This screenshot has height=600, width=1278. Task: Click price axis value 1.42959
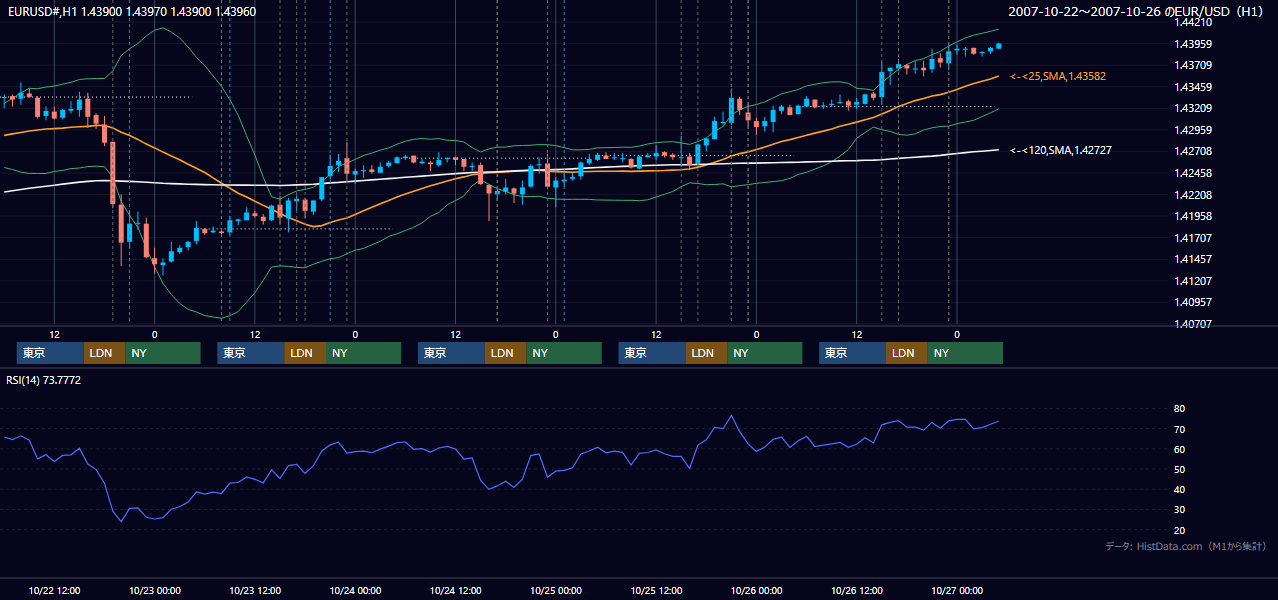[1192, 130]
